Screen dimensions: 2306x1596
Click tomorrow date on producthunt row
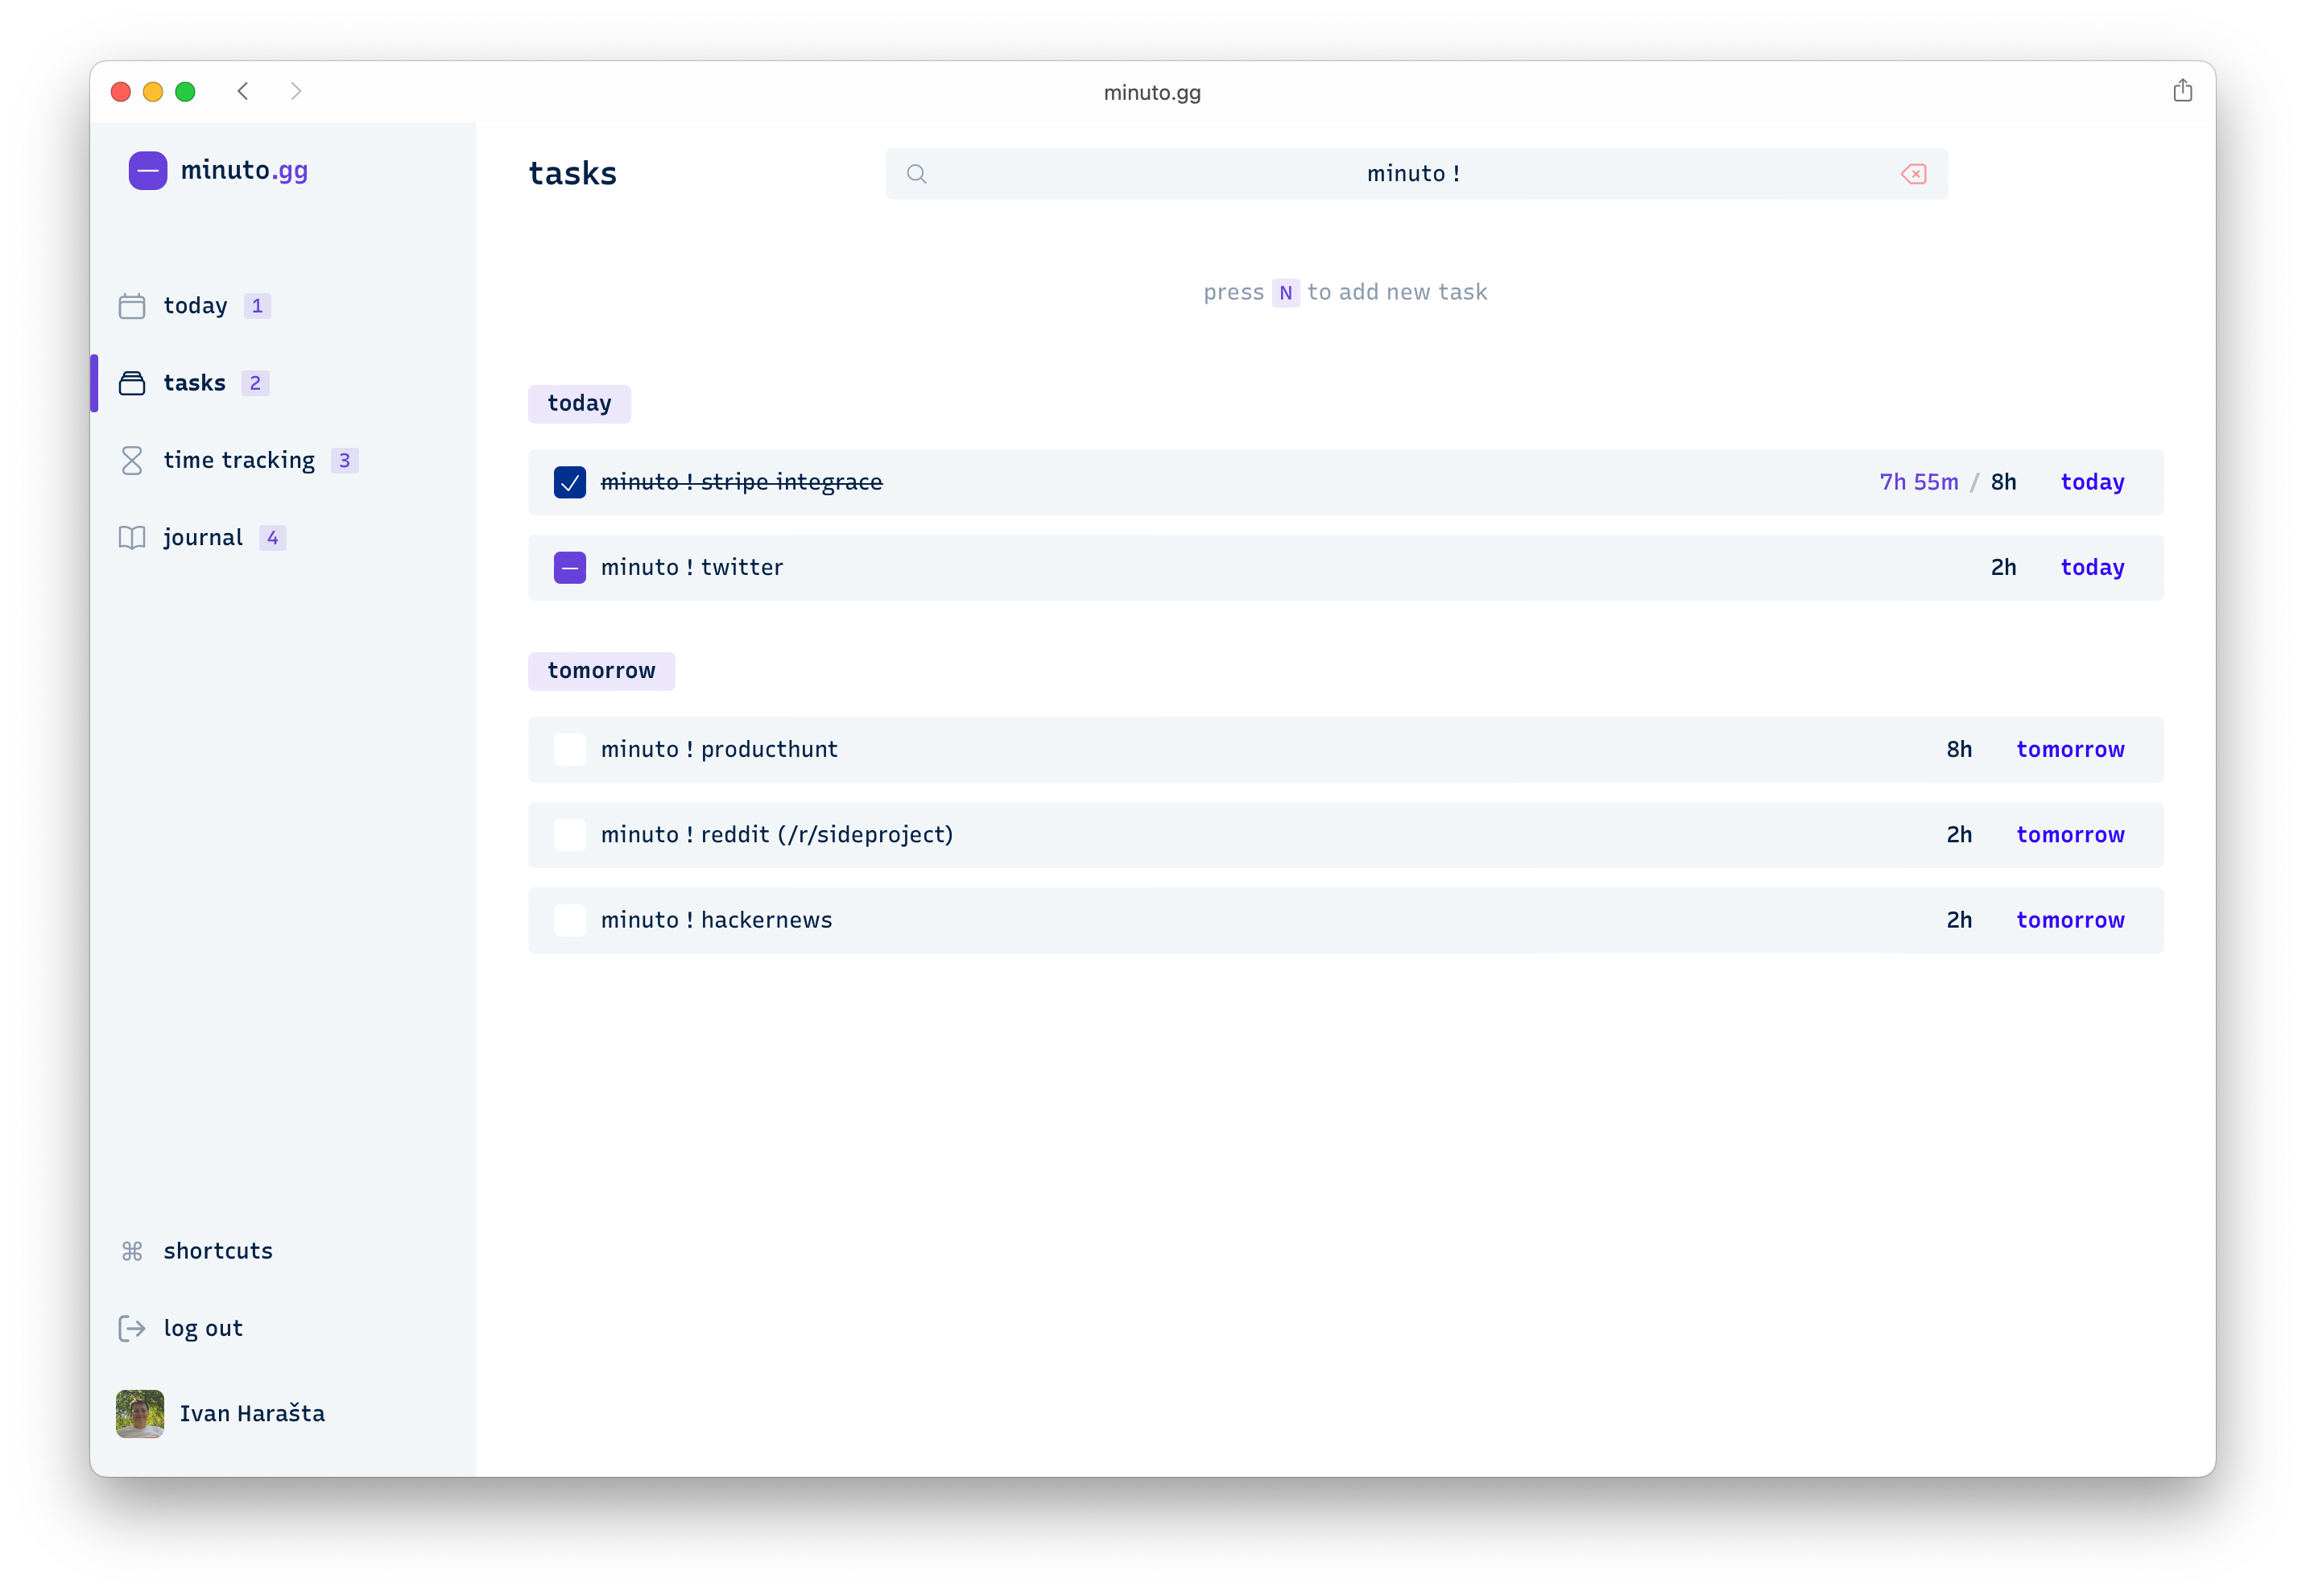coord(2070,750)
